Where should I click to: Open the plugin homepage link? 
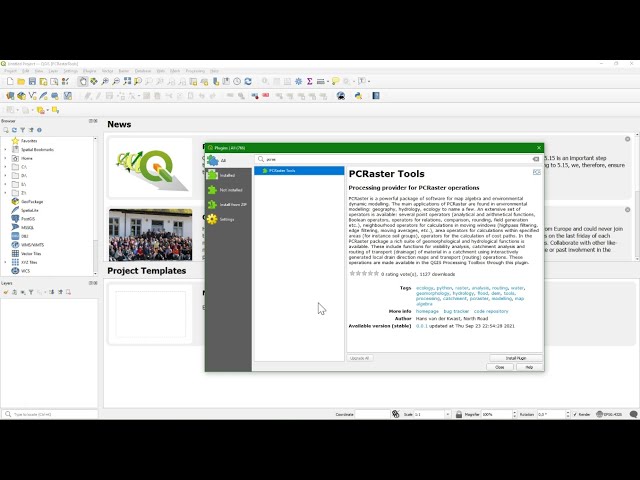coord(427,311)
